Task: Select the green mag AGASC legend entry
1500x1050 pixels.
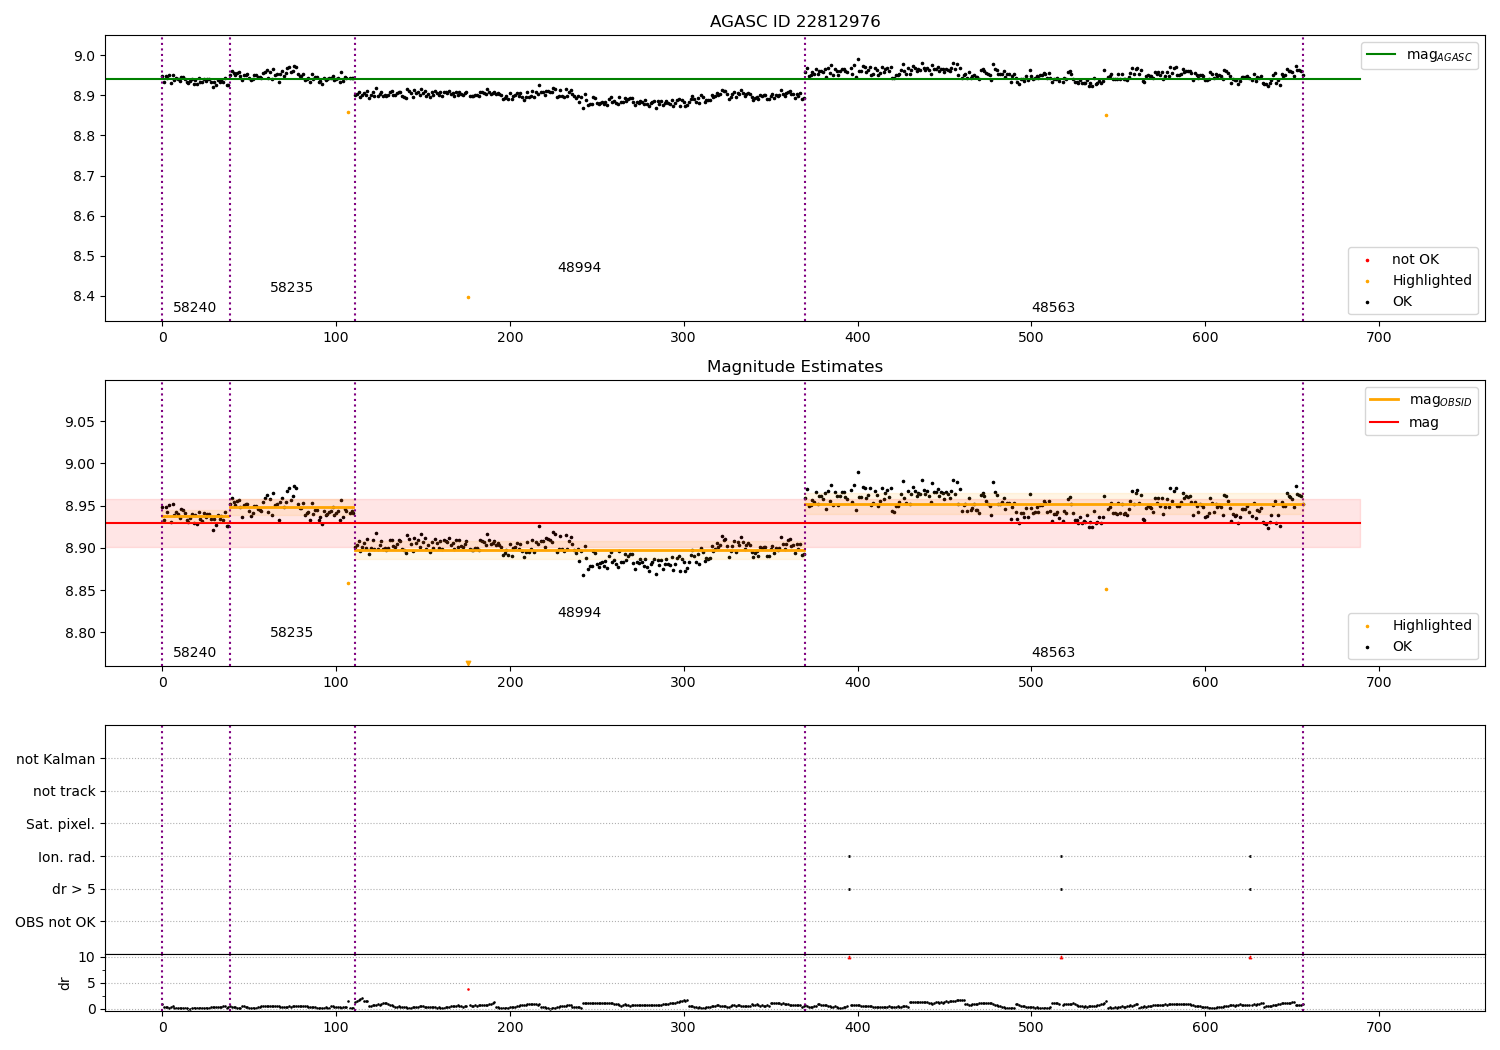Action: (1418, 55)
